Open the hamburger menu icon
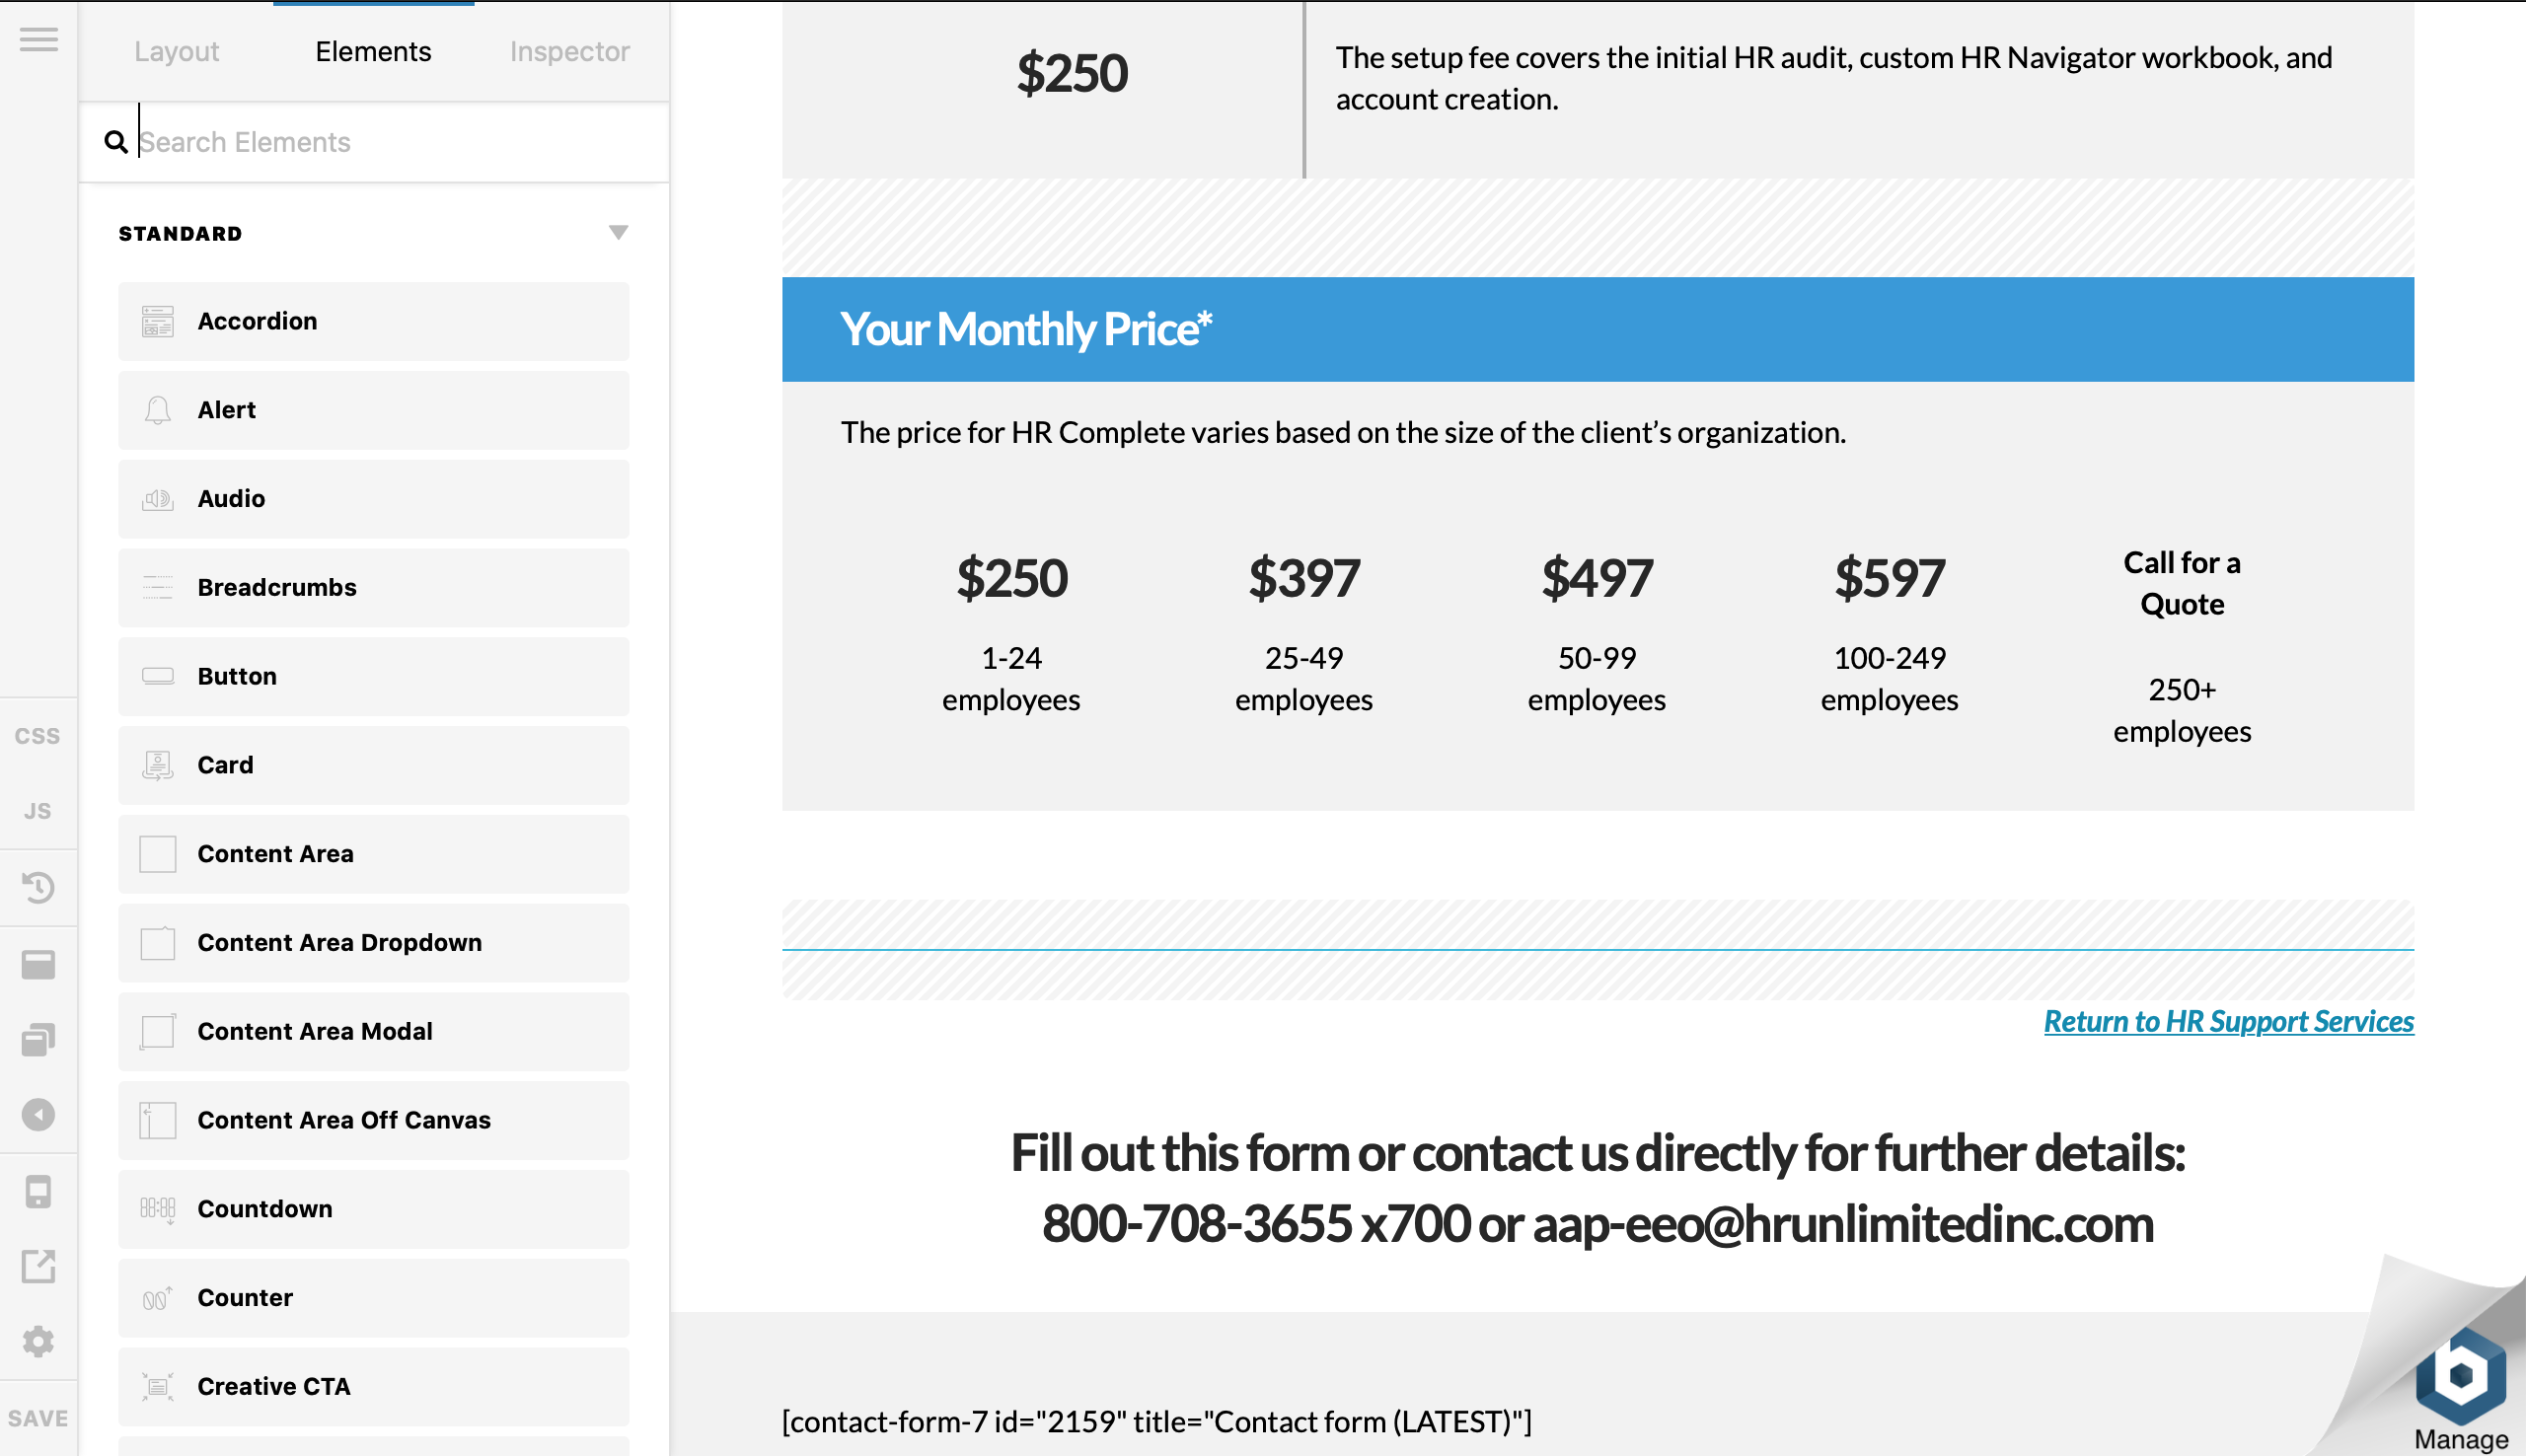This screenshot has width=2526, height=1456. [38, 39]
